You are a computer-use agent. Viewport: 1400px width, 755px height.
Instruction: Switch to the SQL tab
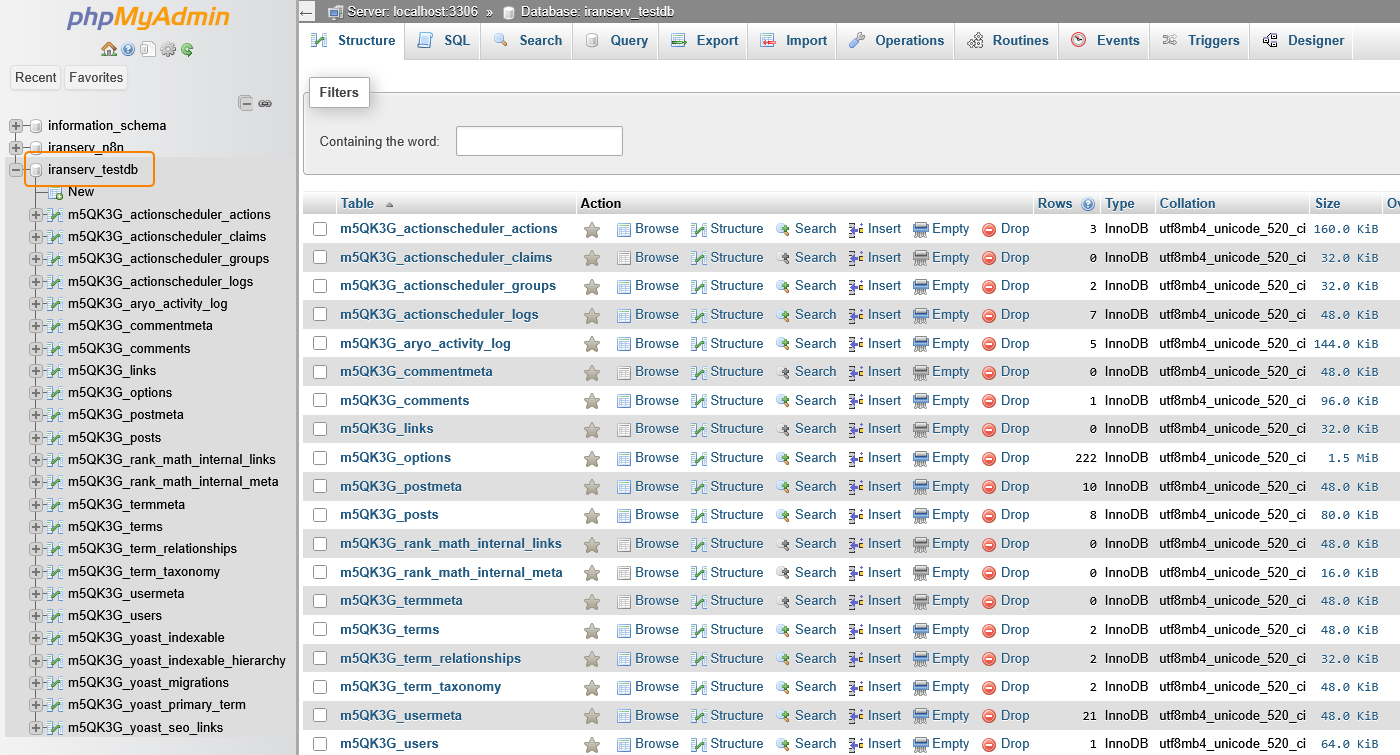tap(443, 41)
